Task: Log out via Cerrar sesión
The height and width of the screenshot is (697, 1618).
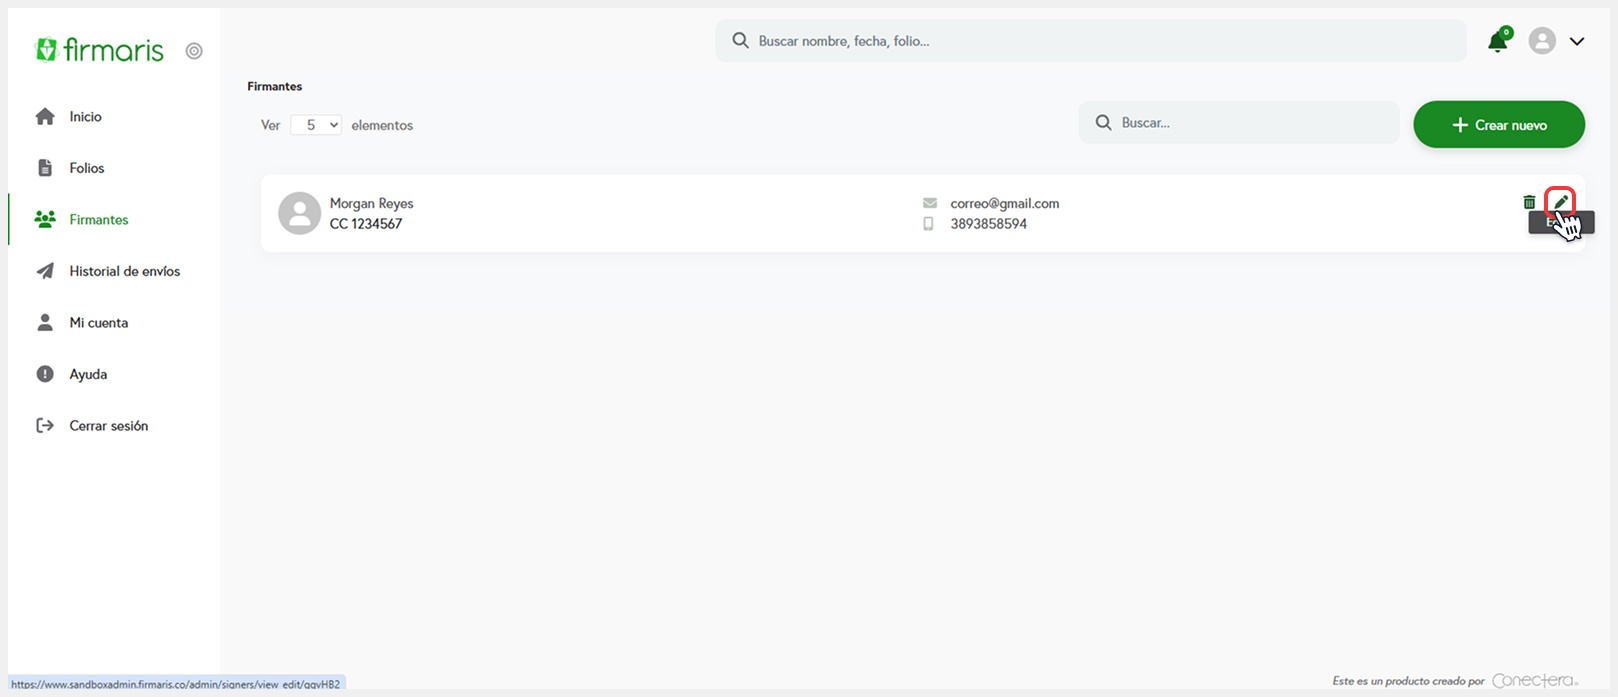Action: click(108, 426)
